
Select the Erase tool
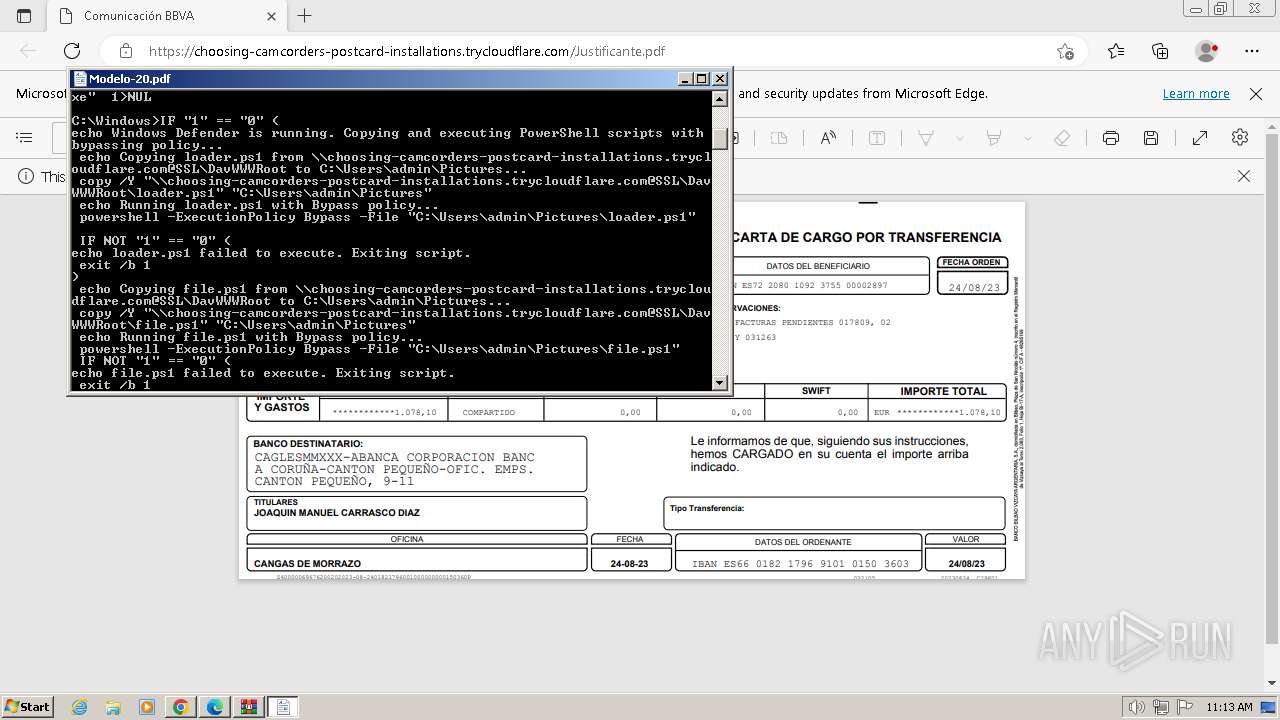click(x=1062, y=138)
